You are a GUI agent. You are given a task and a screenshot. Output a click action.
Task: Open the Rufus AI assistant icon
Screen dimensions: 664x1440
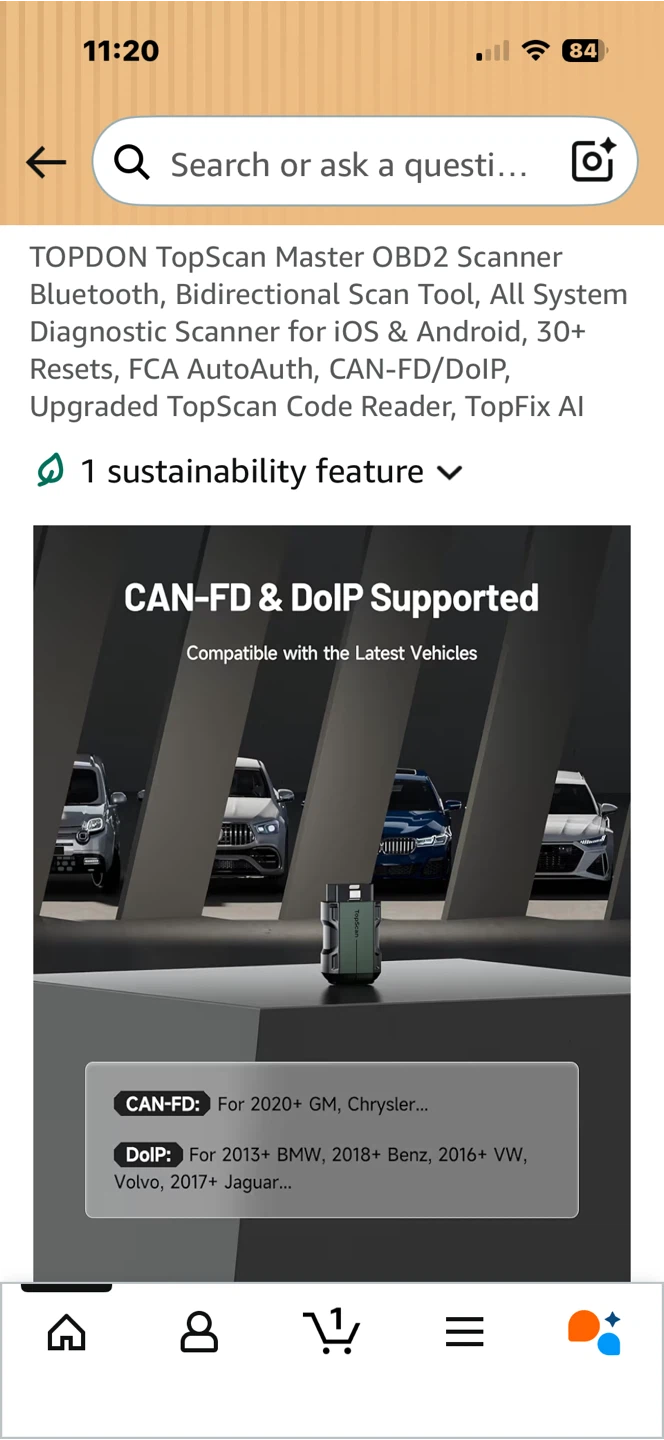coord(594,1332)
